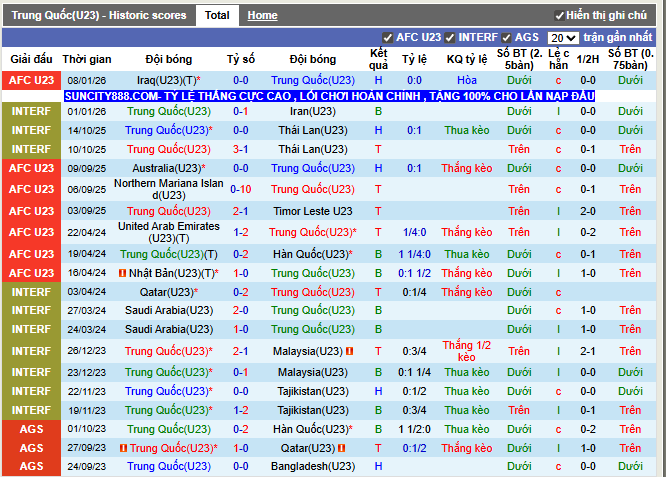Click Tajikistan(U23) on 19/11/23
666x477 pixels.
pos(313,410)
